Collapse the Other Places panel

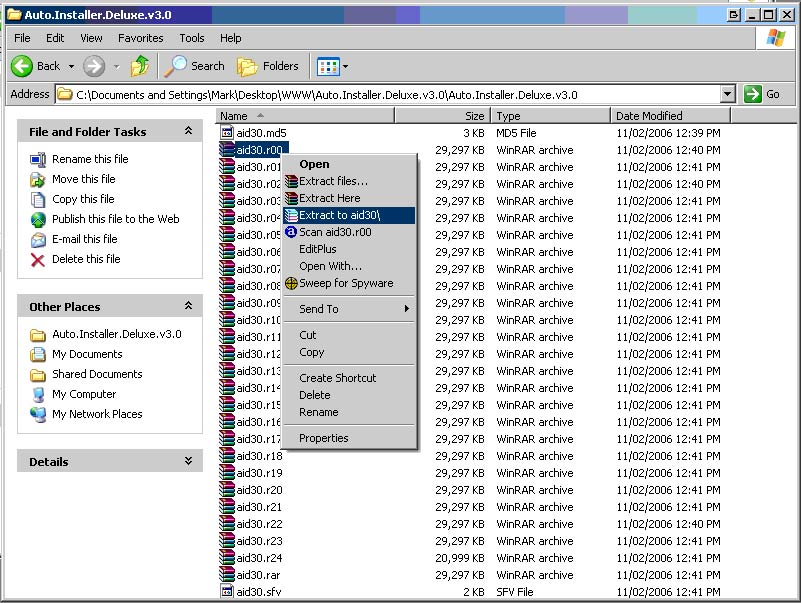pos(188,306)
